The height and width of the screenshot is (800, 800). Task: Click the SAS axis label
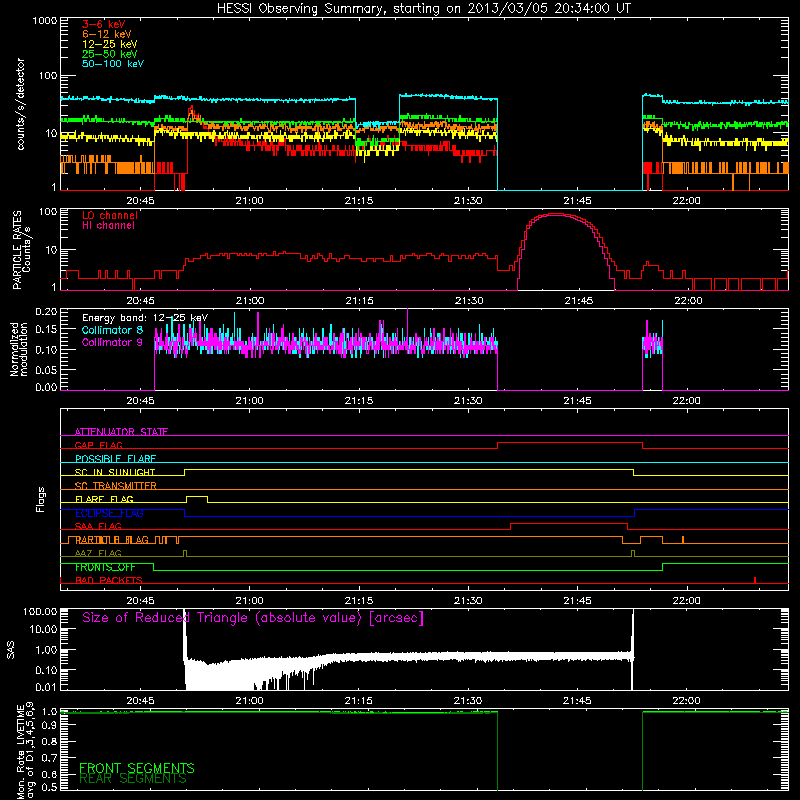pyautogui.click(x=11, y=650)
